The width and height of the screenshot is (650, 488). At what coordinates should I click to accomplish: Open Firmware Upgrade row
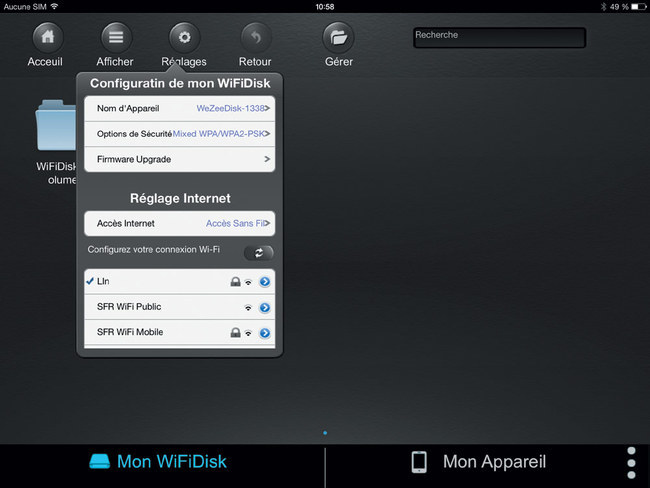(179, 159)
